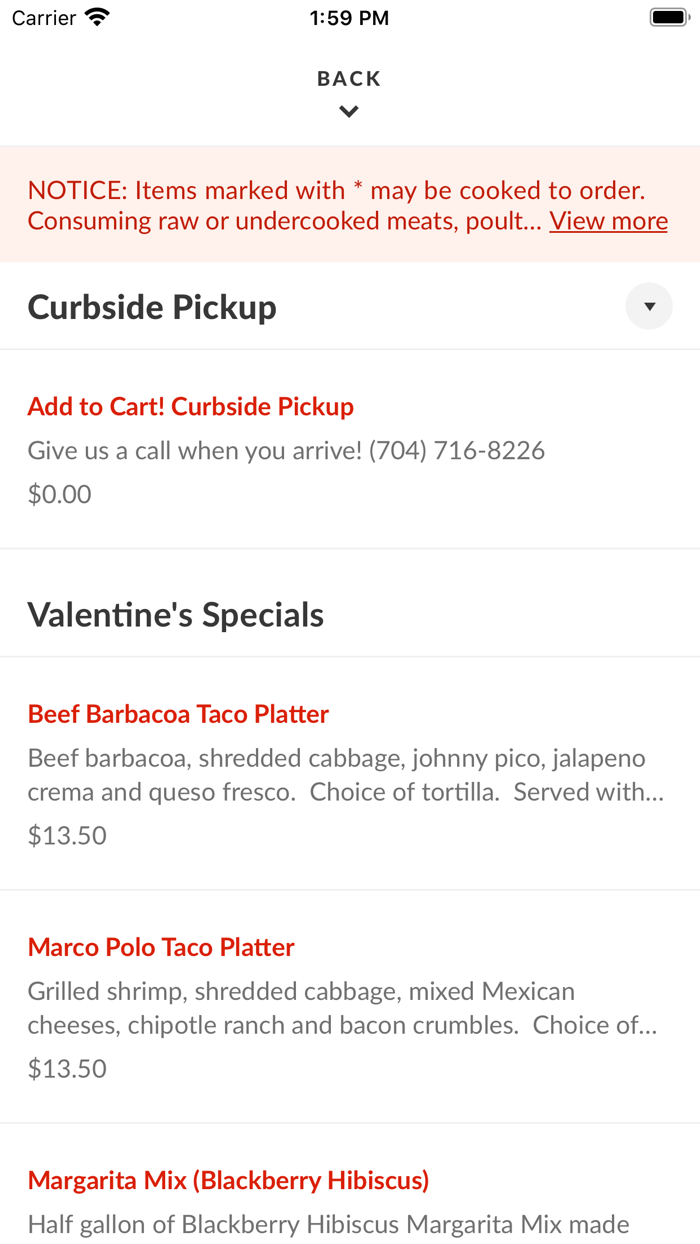The width and height of the screenshot is (700, 1244).
Task: Open Margarita Mix (Blackberry Hibiscus) item
Action: (x=228, y=1180)
